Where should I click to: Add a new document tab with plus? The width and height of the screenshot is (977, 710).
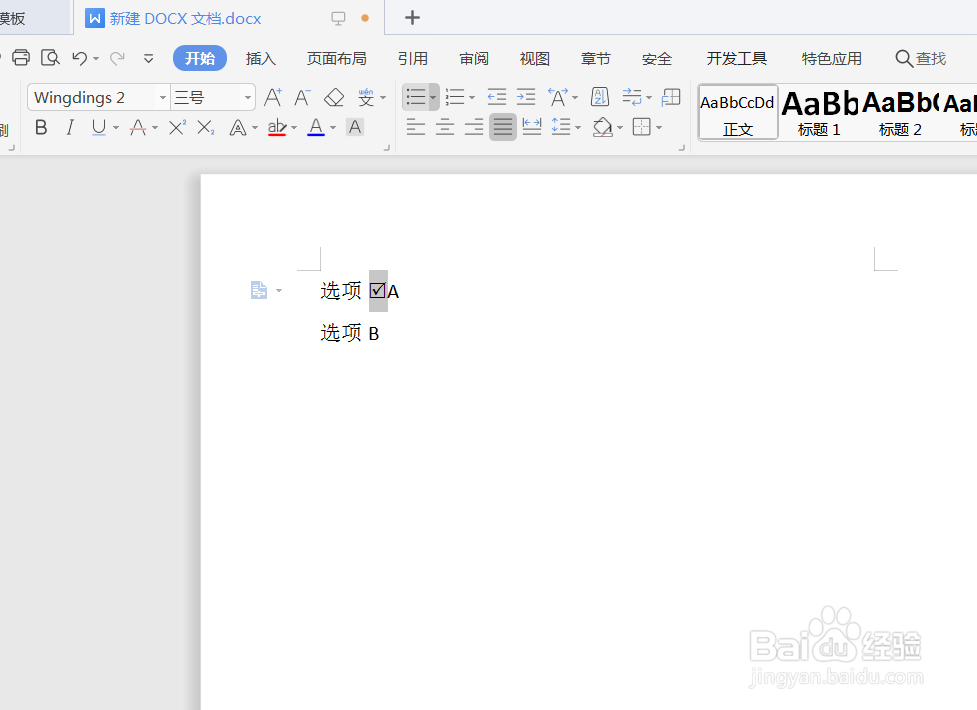[412, 17]
